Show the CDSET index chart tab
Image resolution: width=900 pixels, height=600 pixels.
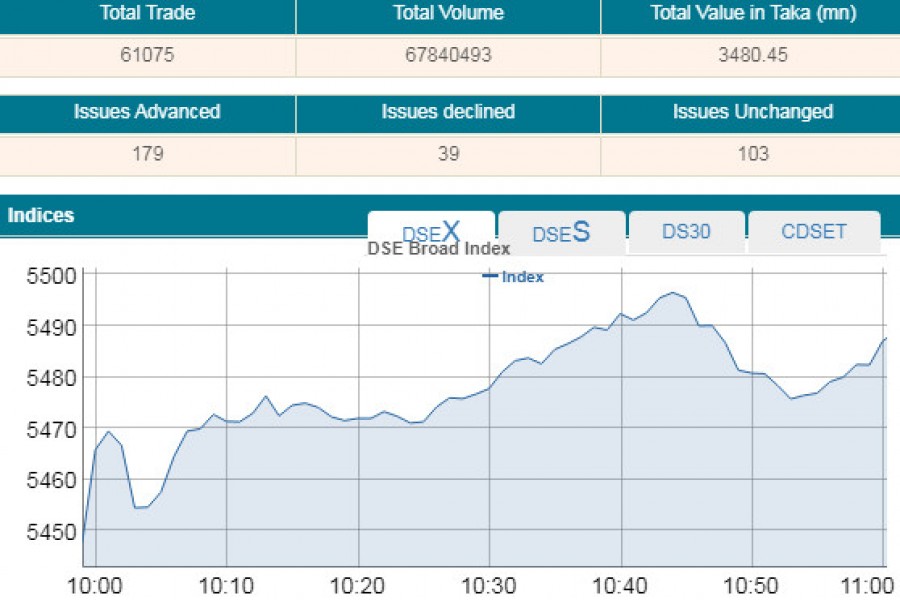813,232
